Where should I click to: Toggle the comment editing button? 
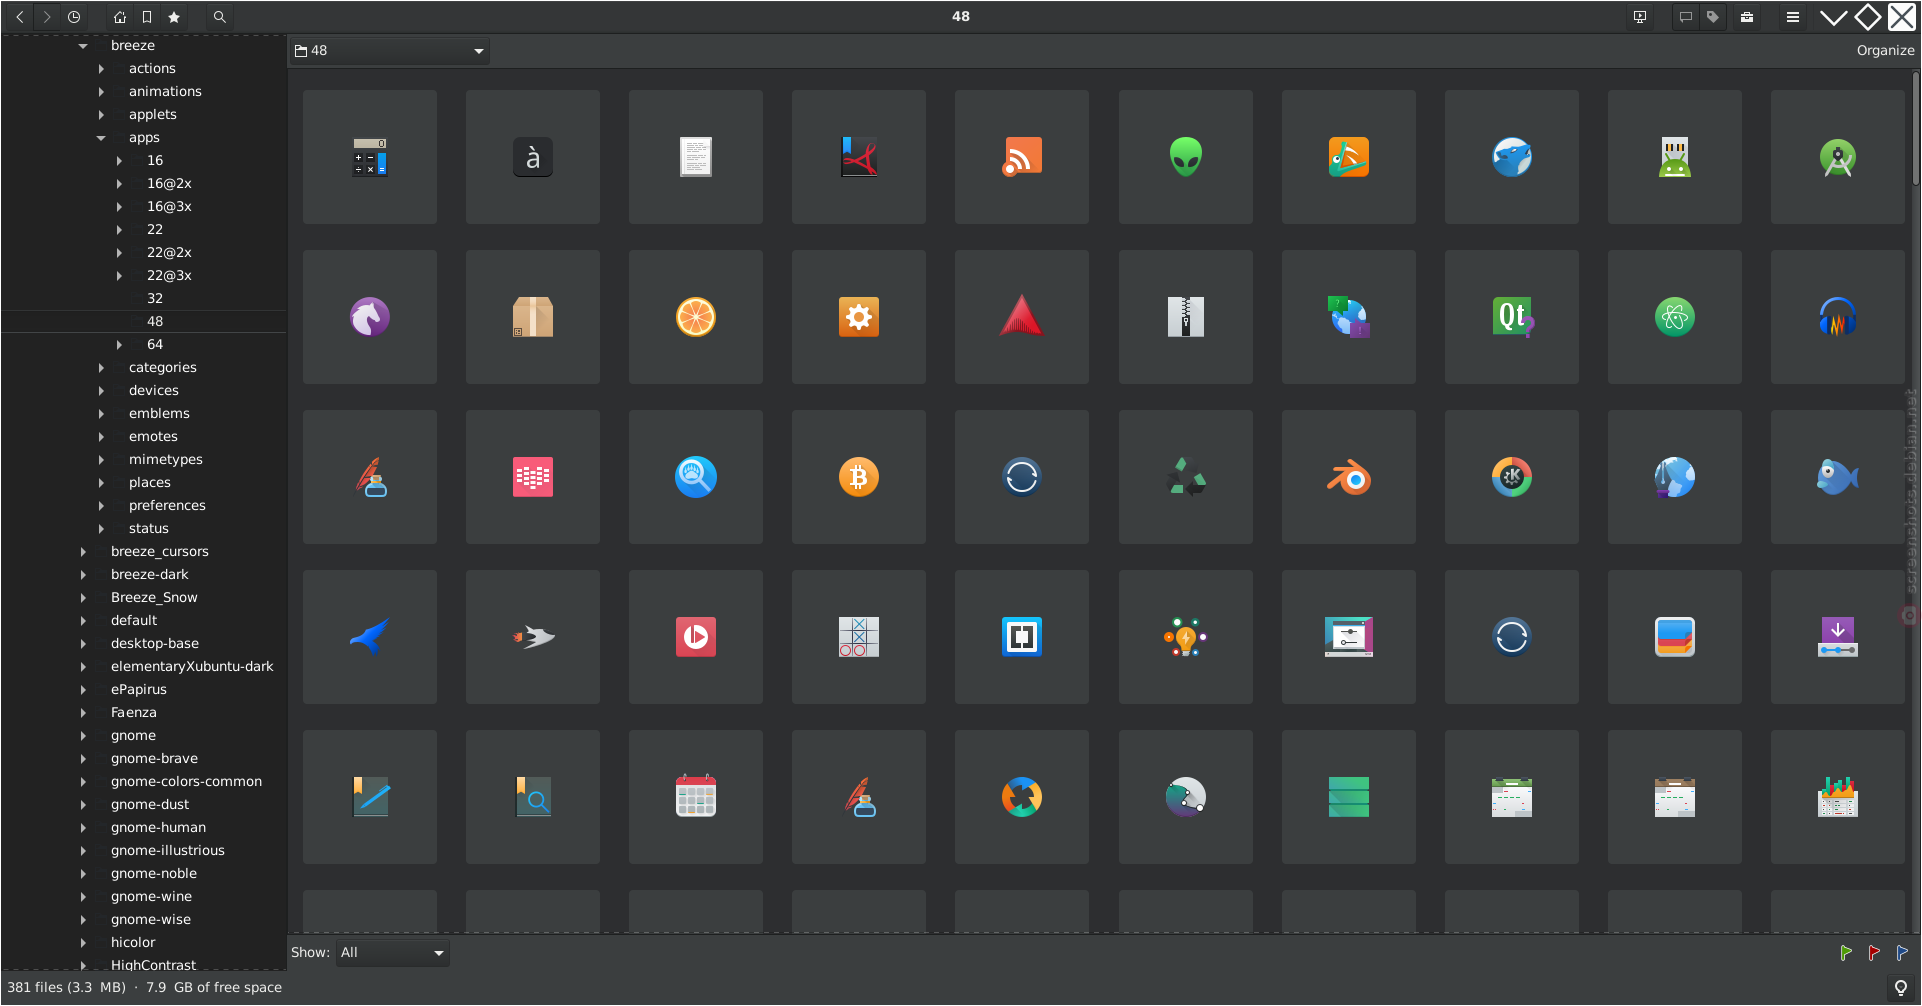(1686, 17)
